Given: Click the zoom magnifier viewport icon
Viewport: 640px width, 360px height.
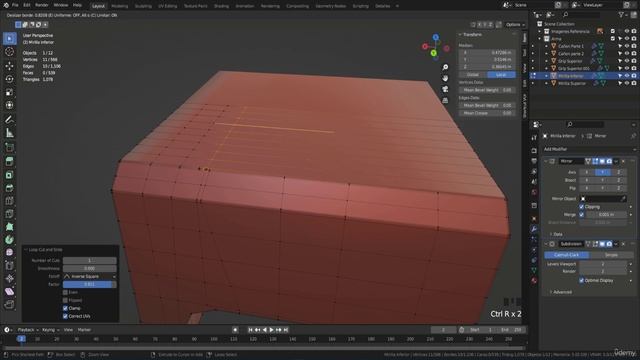Looking at the screenshot, I should [445, 67].
